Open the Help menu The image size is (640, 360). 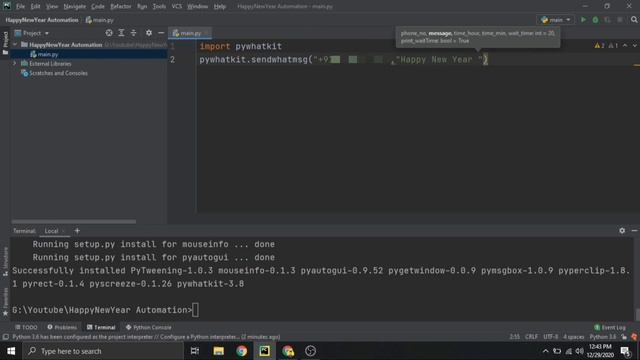tap(220, 7)
